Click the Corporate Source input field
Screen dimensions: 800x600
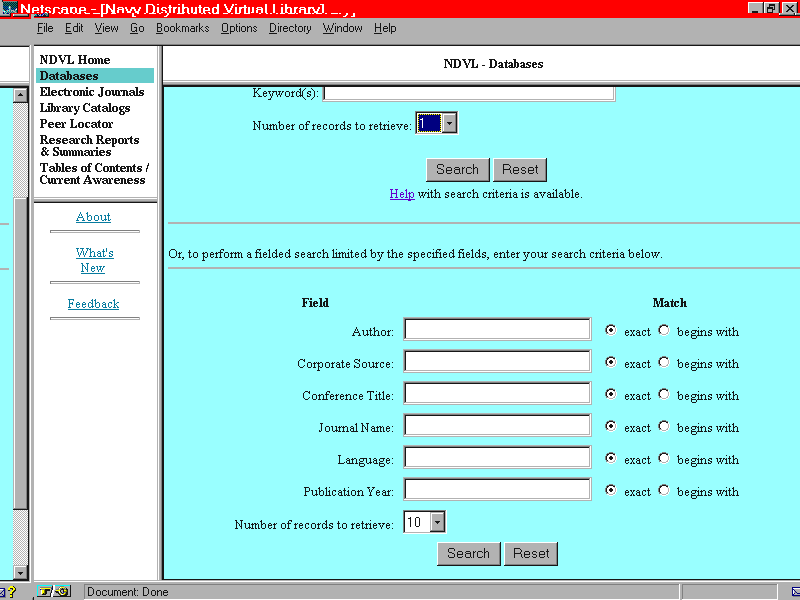[497, 361]
